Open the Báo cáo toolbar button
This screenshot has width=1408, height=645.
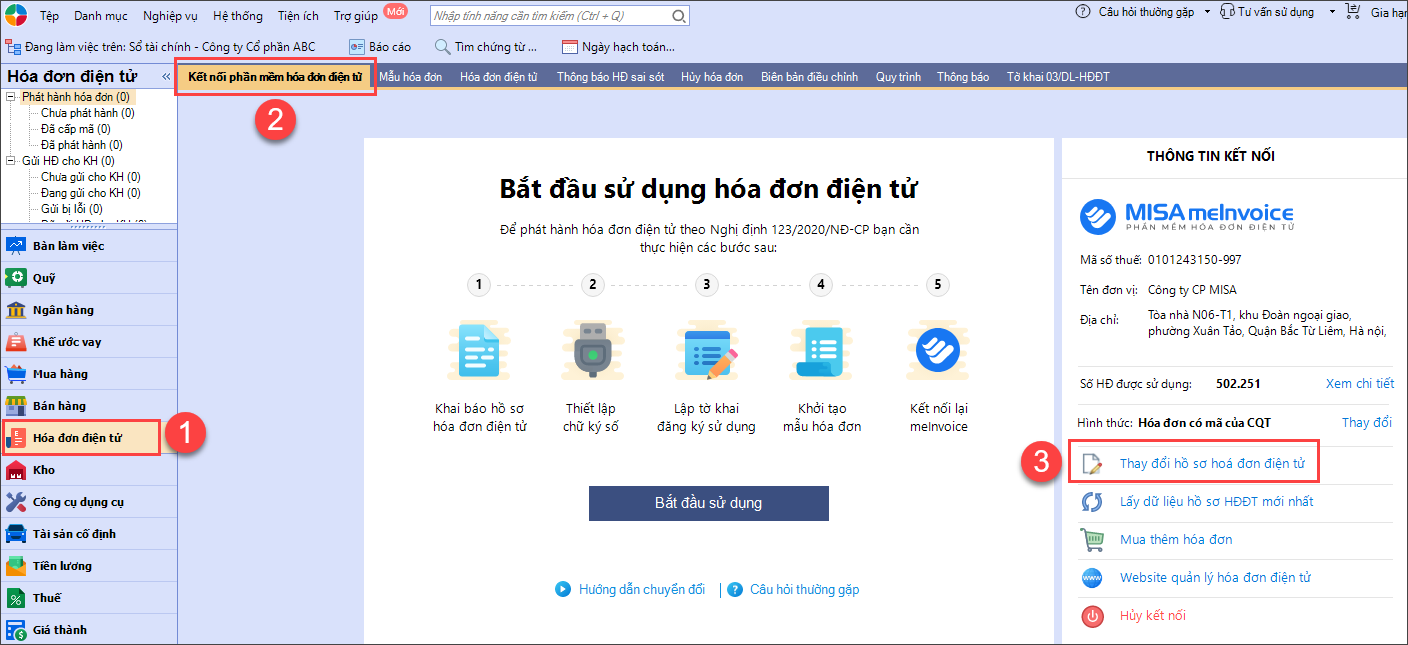point(379,47)
